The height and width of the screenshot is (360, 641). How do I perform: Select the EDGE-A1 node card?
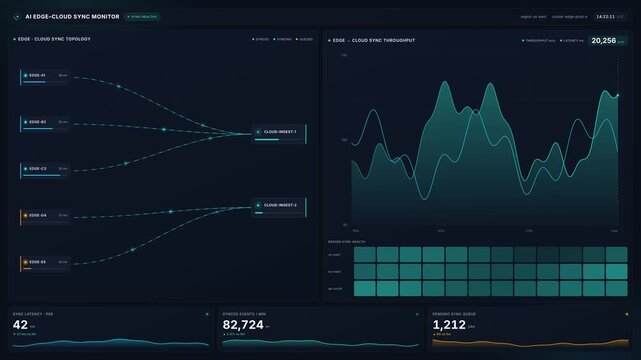coord(45,77)
